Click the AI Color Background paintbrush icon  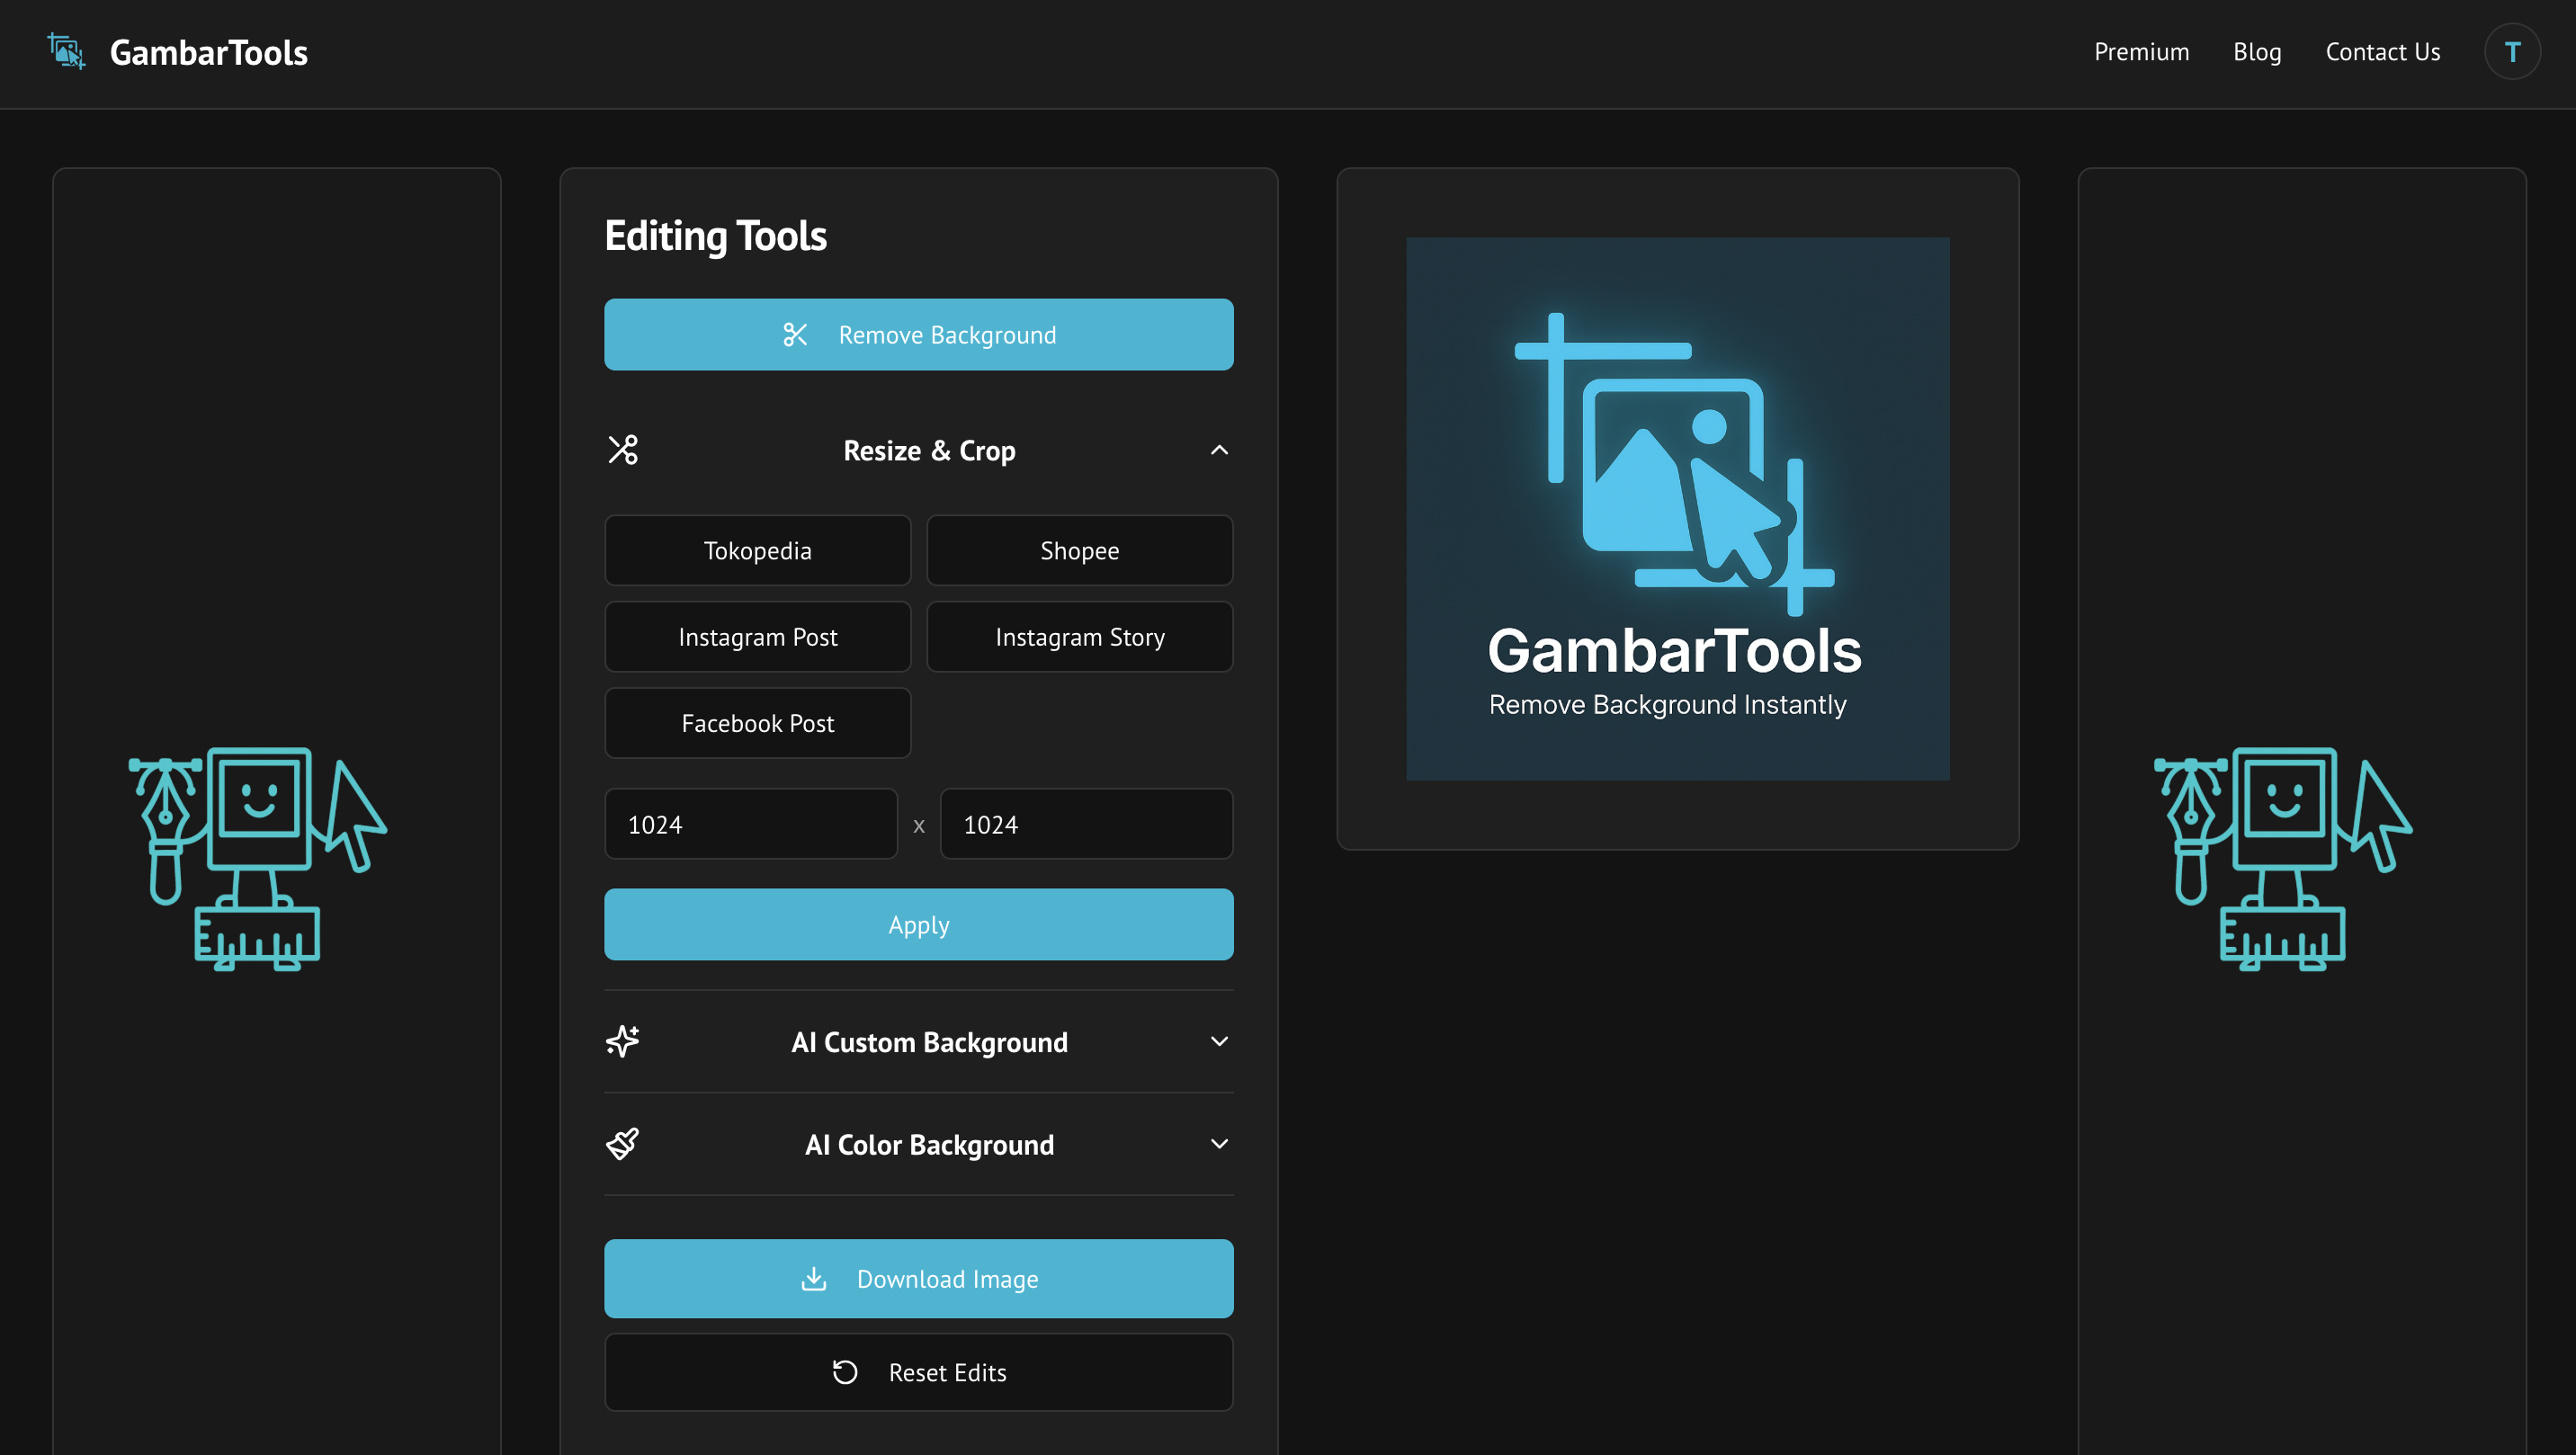point(622,1145)
